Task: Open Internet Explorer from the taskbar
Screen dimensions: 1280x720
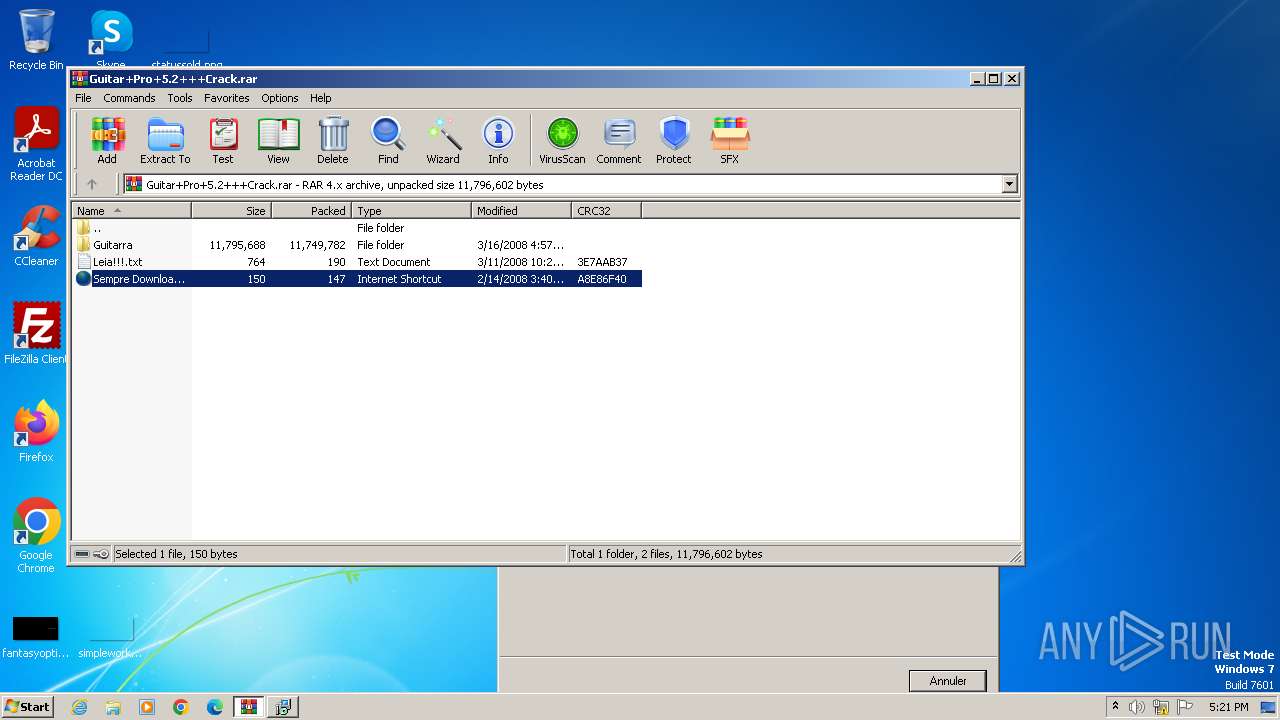Action: (79, 707)
